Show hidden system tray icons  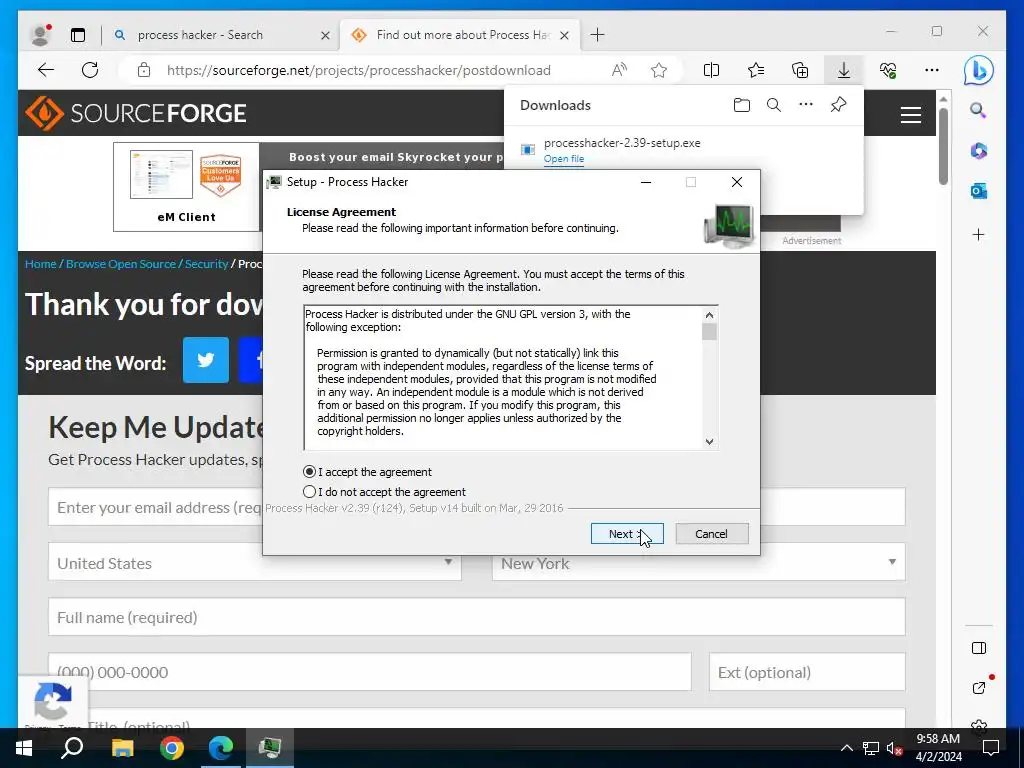point(846,748)
